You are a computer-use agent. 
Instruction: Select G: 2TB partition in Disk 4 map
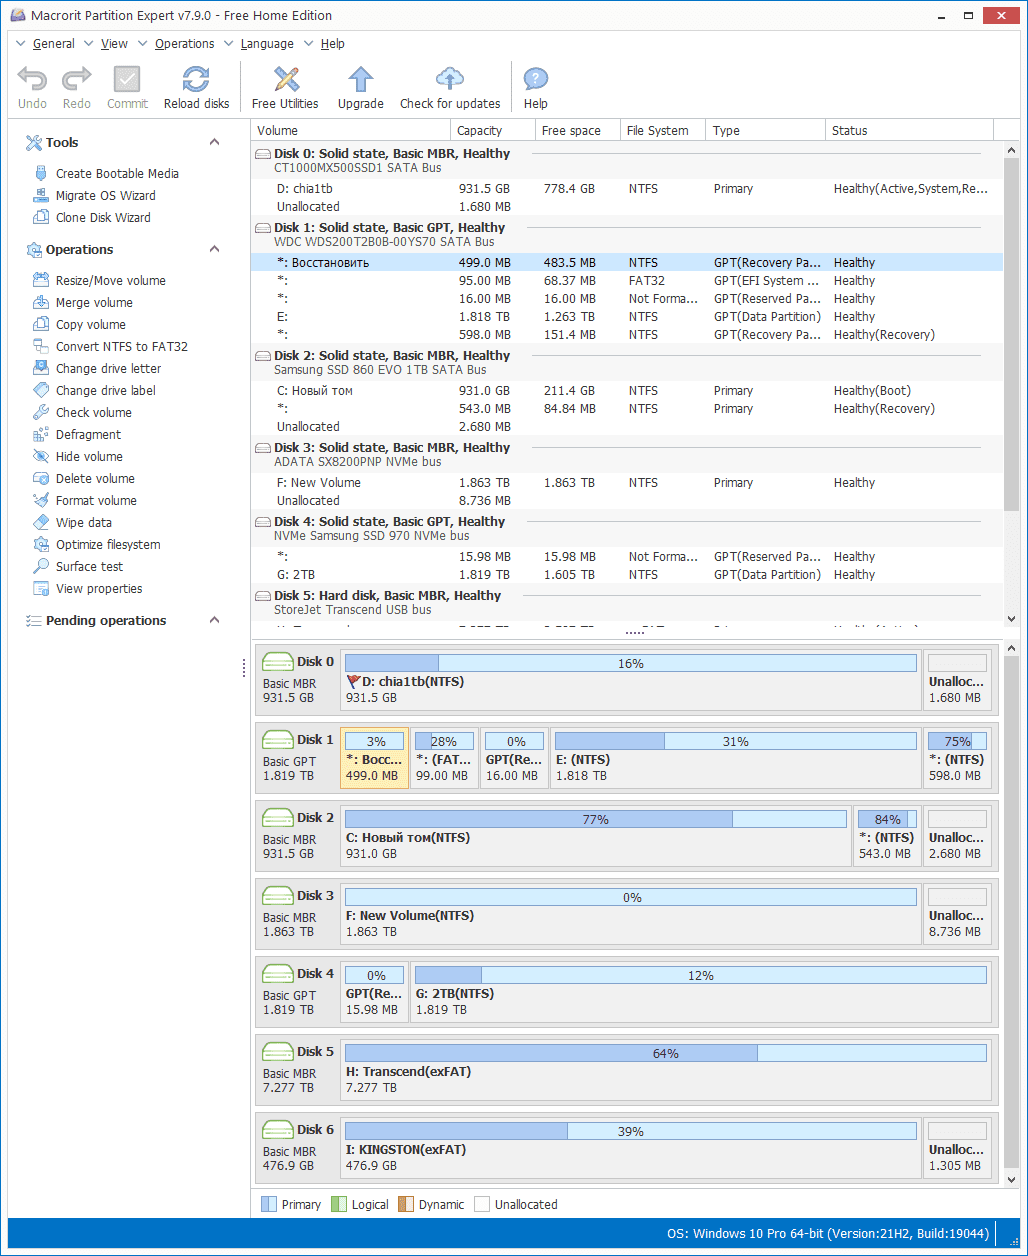pos(701,992)
